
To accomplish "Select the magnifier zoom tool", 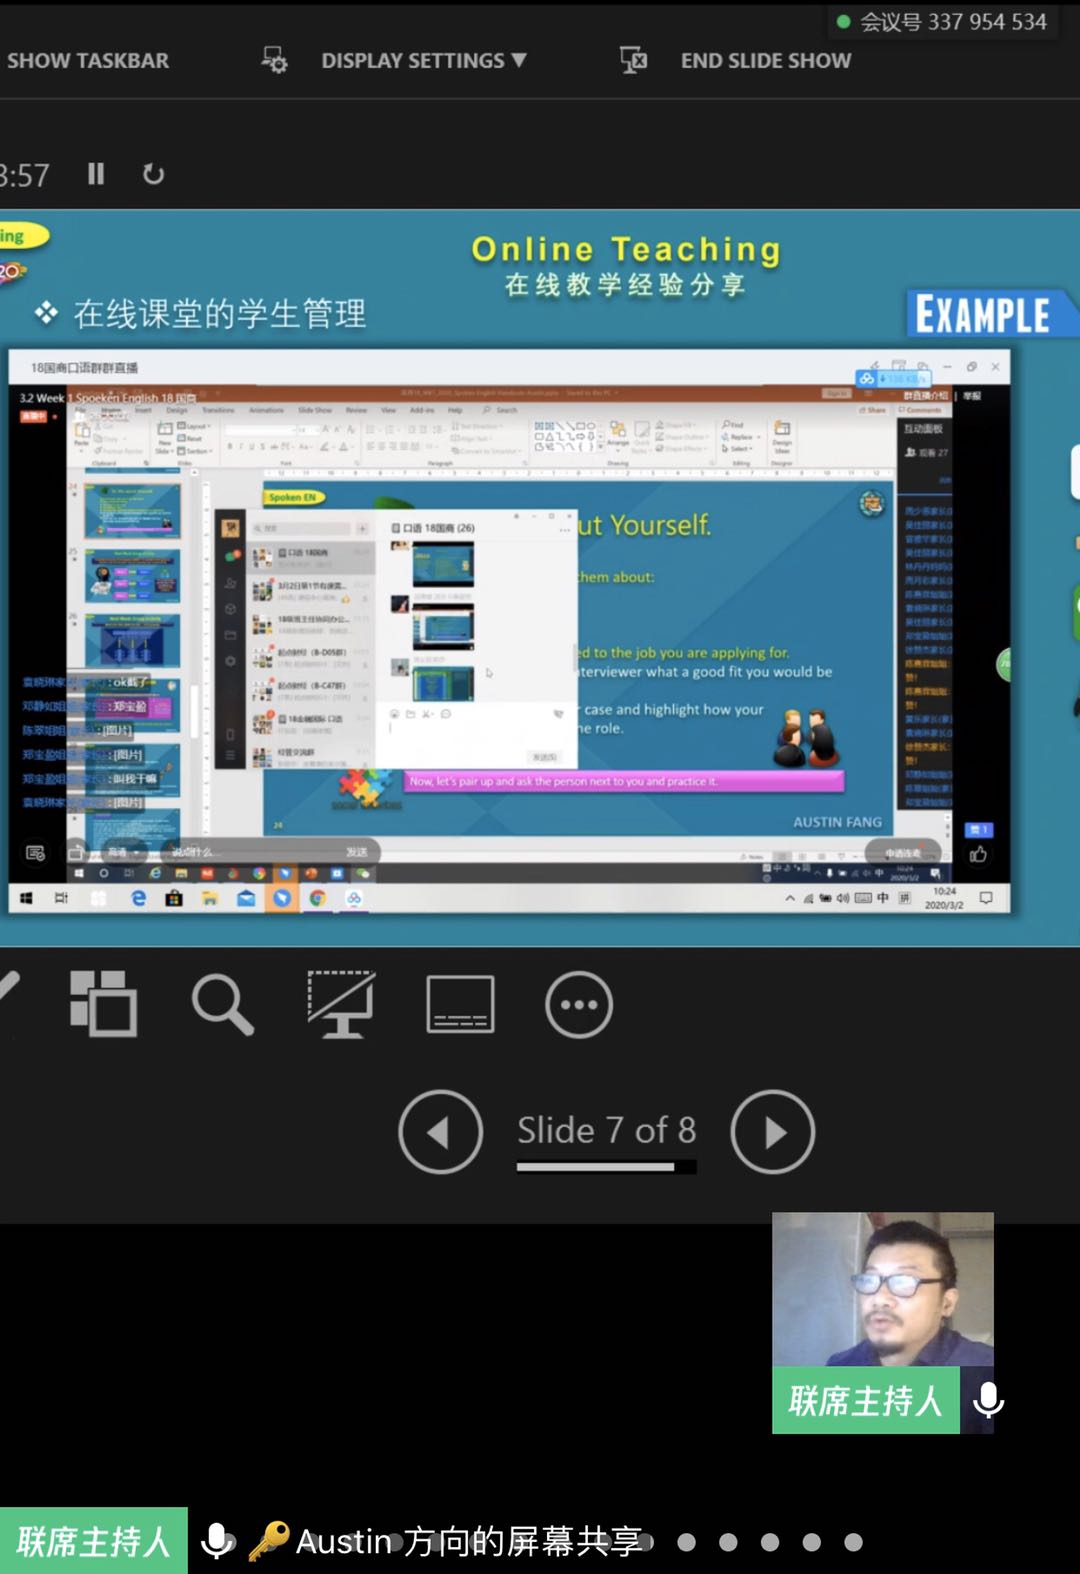I will click(222, 1004).
